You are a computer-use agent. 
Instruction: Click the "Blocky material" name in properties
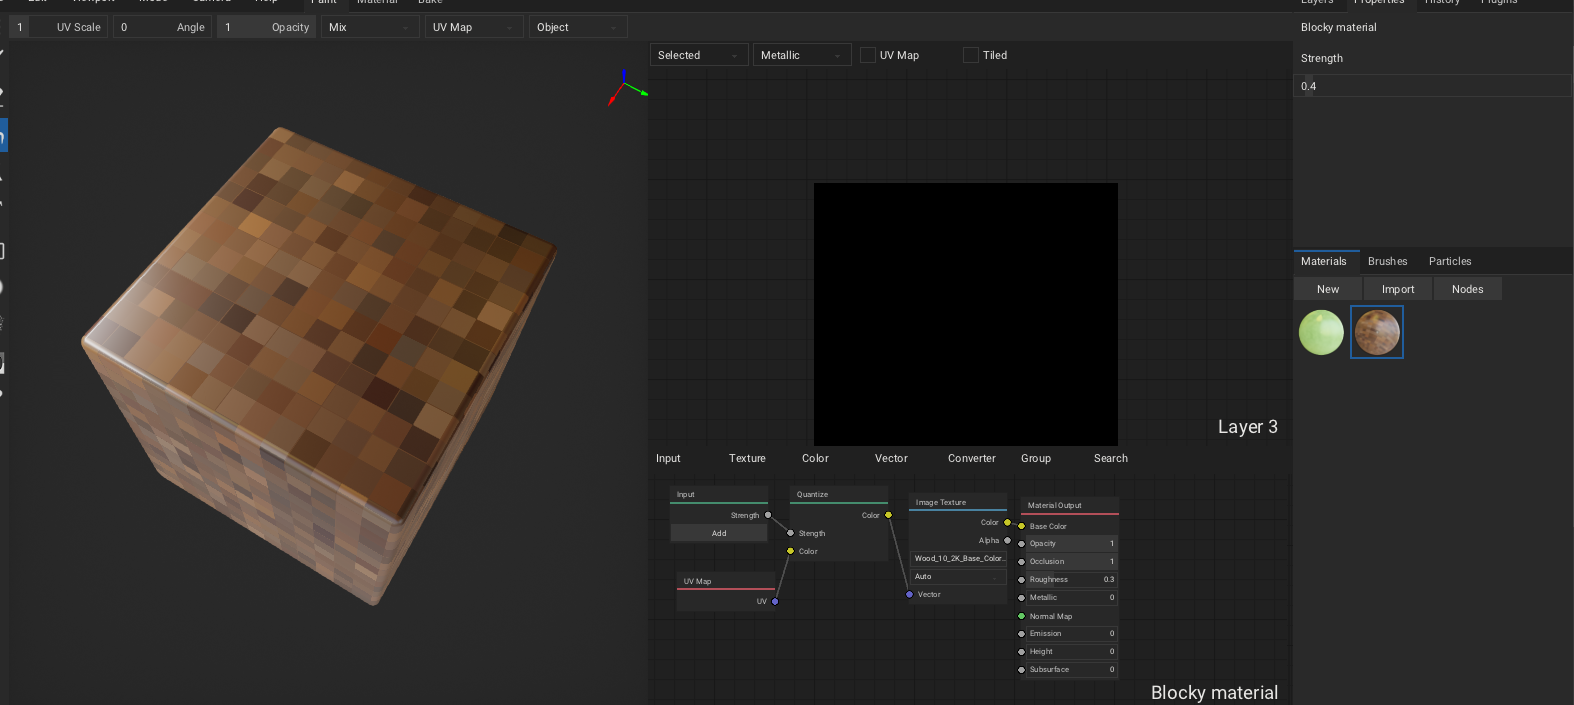tap(1338, 27)
